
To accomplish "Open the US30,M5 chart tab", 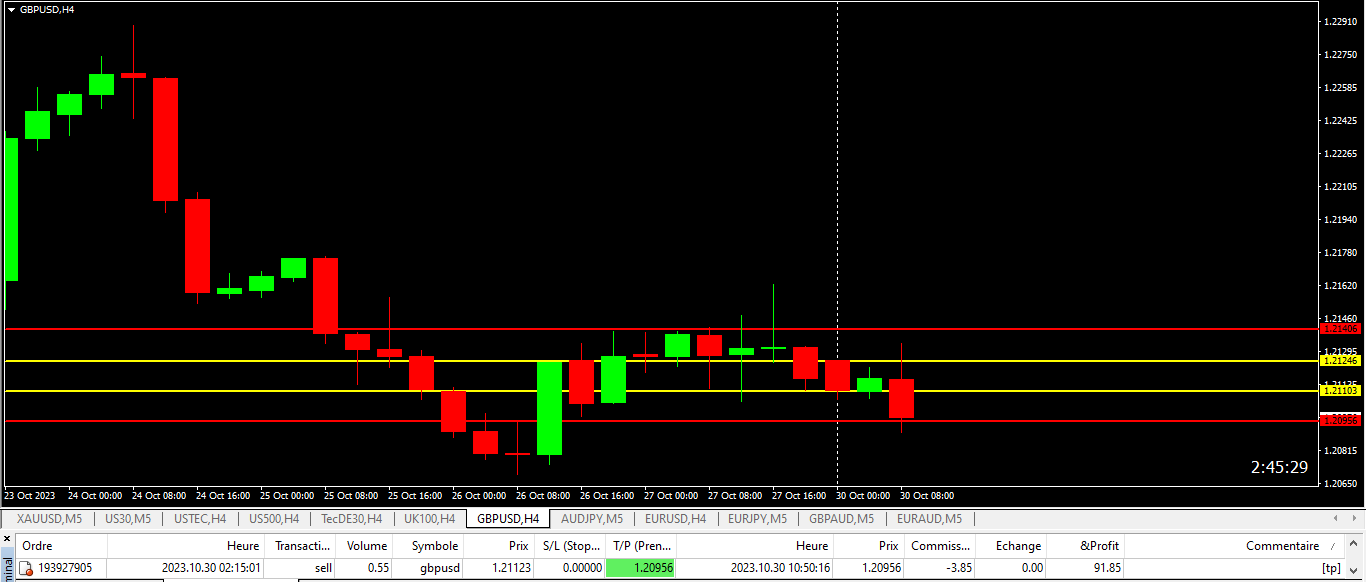I will pos(128,519).
